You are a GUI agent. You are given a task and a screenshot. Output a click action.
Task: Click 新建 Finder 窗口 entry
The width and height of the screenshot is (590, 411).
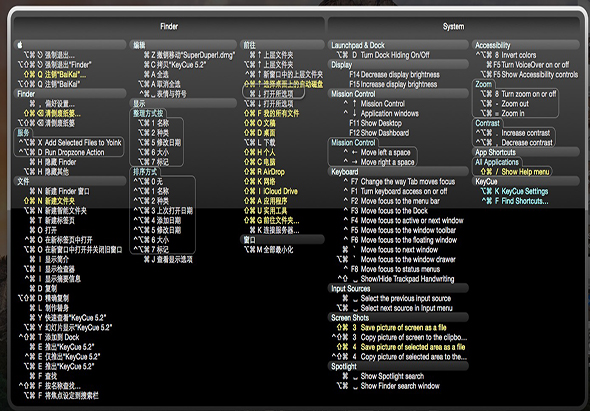click(59, 192)
